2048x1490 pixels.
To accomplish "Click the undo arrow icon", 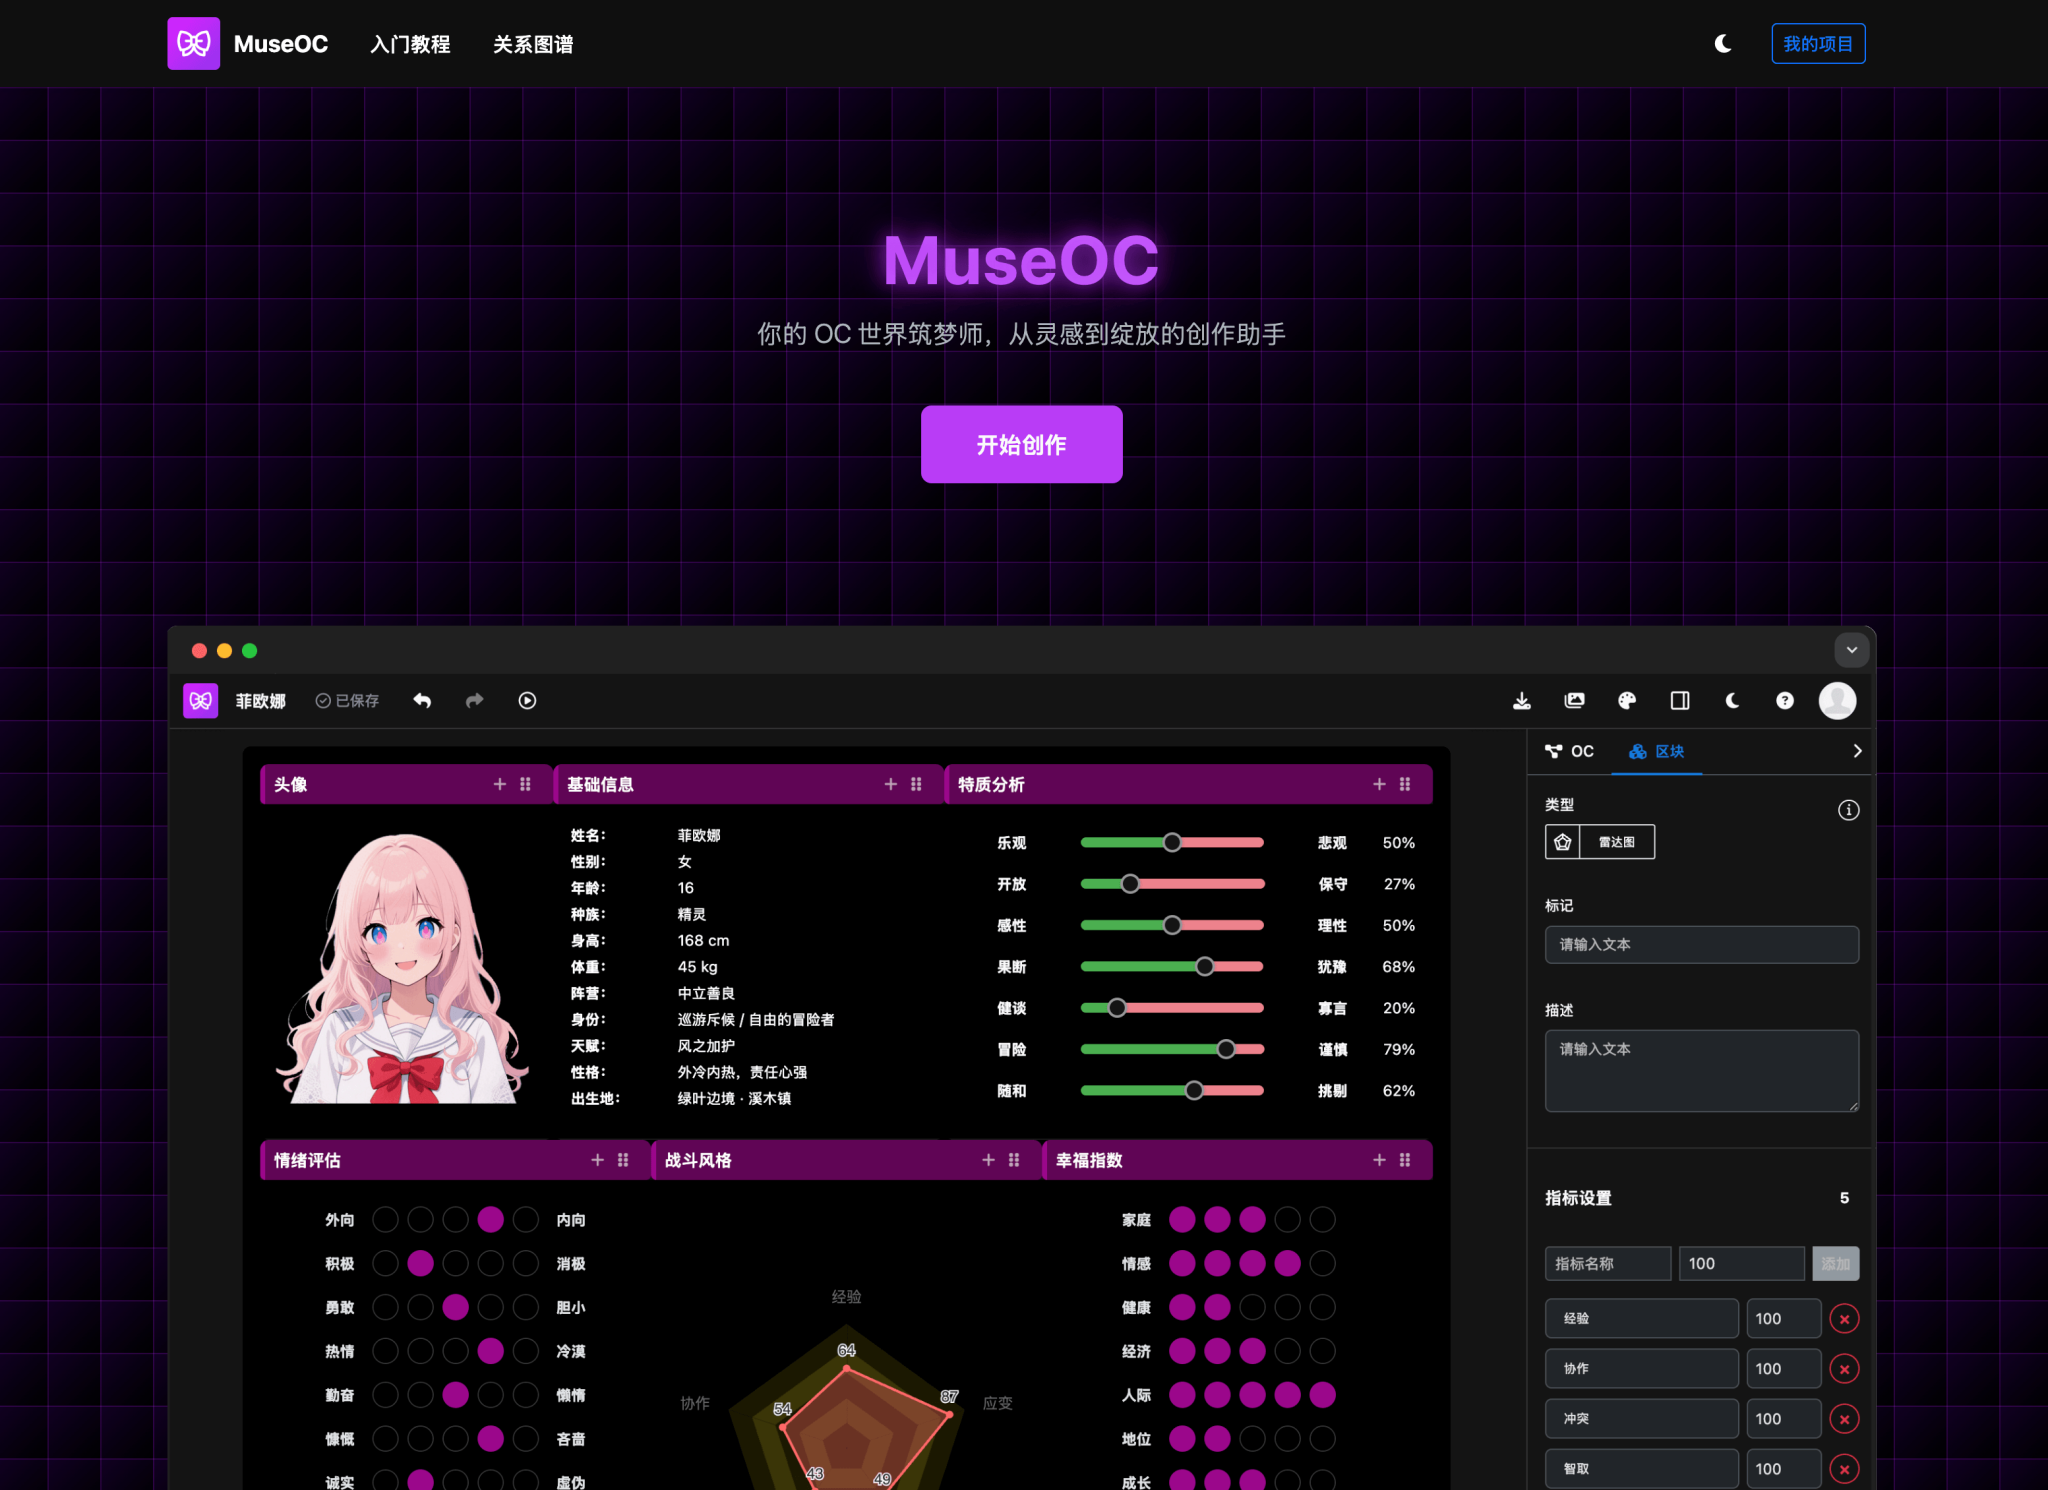I will [x=422, y=700].
